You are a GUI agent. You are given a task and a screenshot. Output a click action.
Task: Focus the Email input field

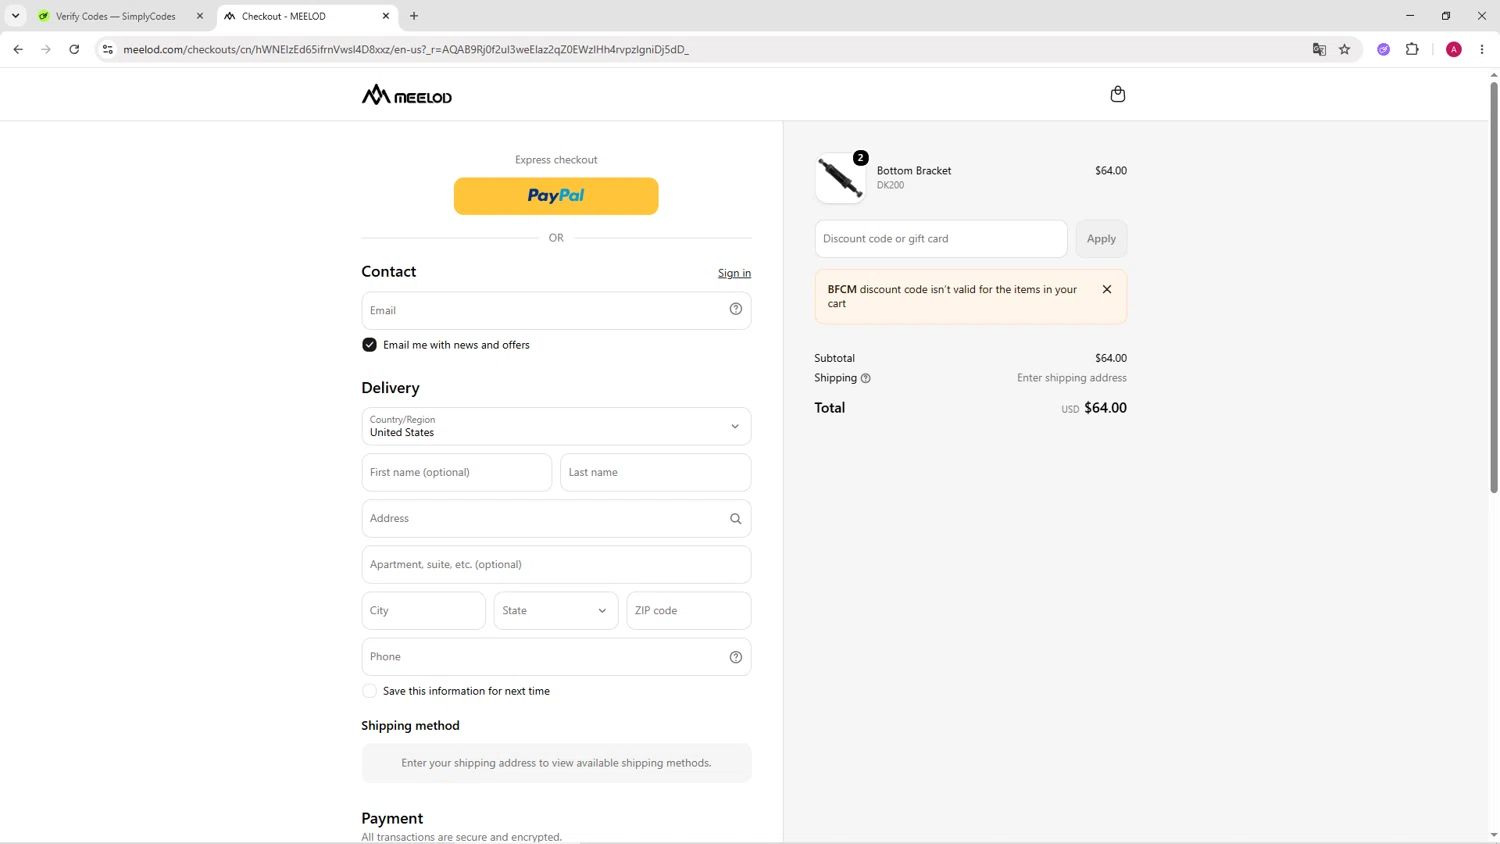(x=556, y=311)
